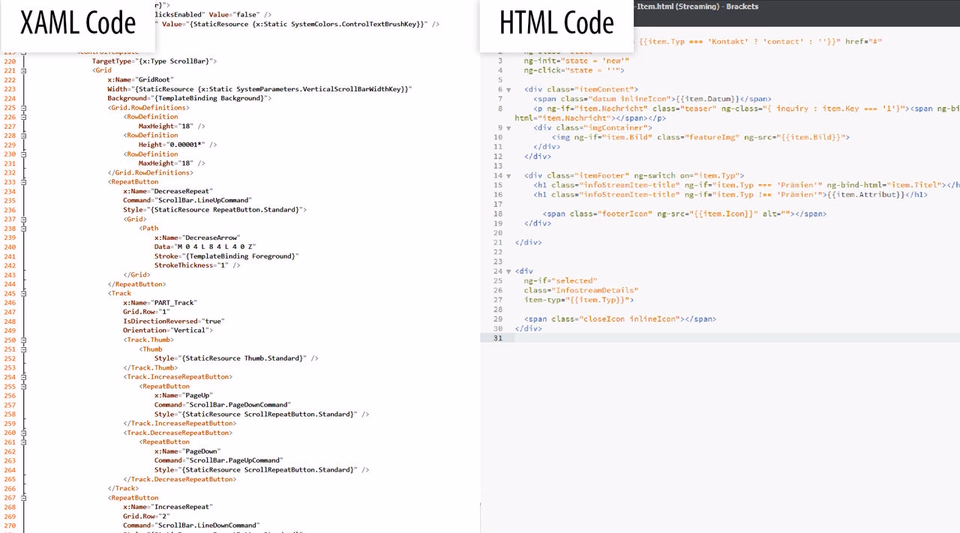Click line number 220 in the XAML gutter
The image size is (960, 533).
click(x=9, y=61)
